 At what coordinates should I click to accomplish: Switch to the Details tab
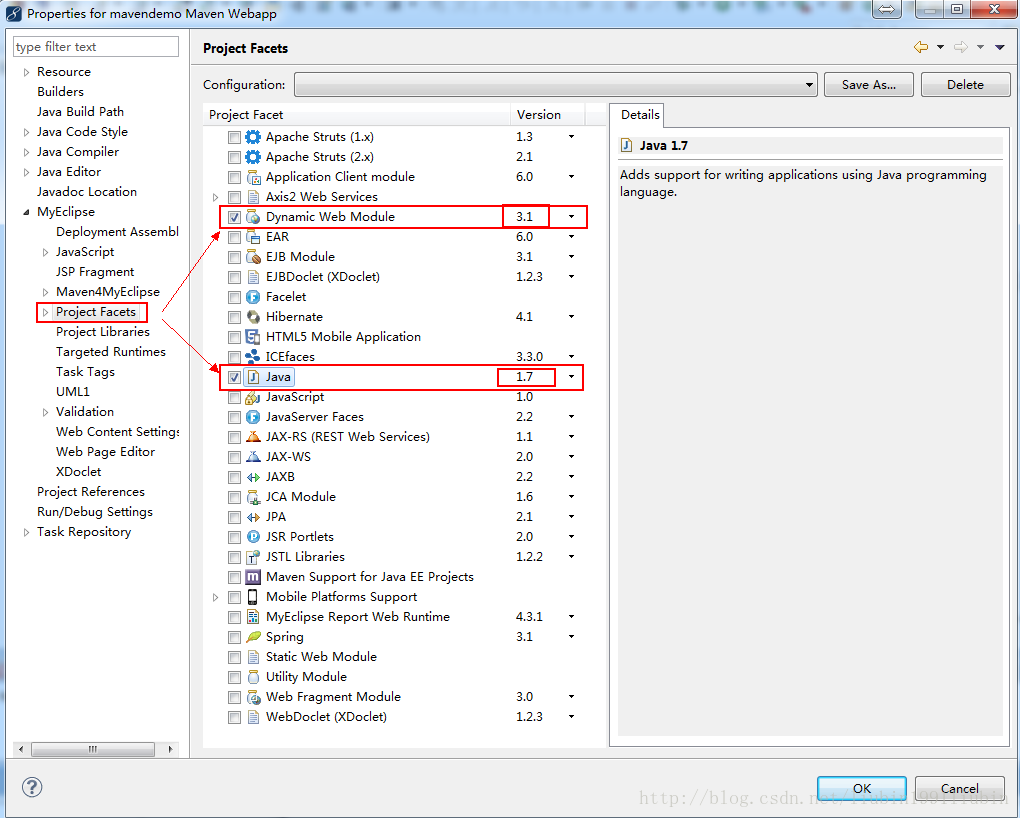[x=639, y=115]
